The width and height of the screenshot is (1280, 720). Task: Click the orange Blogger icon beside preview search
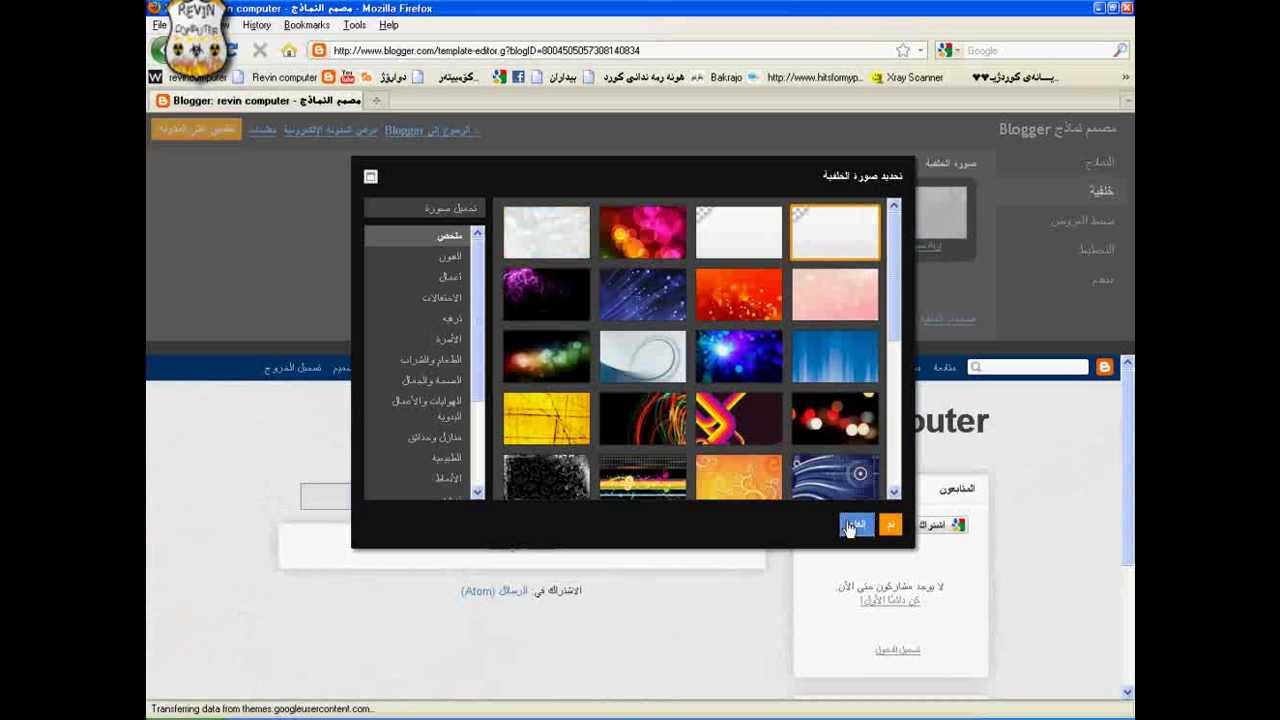coord(1104,368)
